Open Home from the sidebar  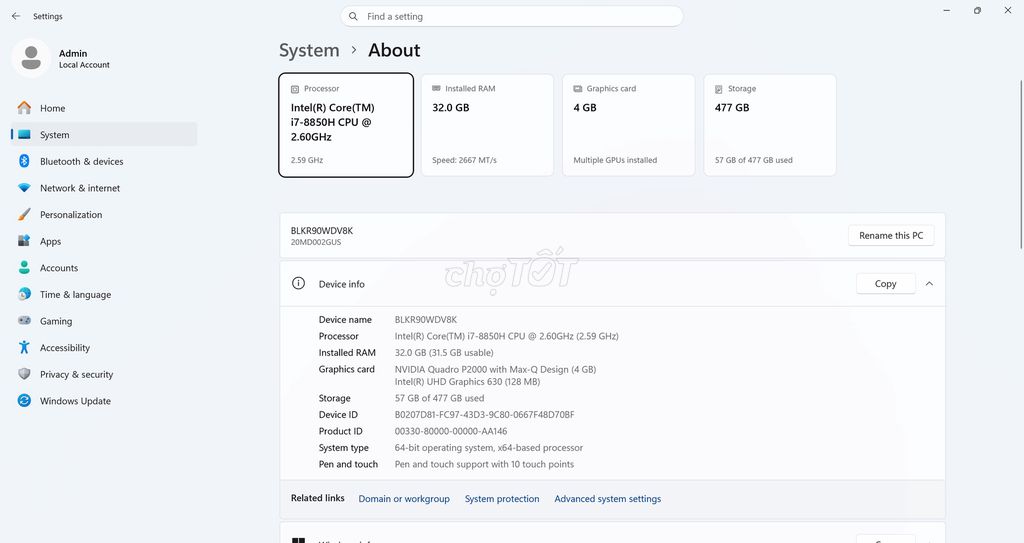[104, 108]
